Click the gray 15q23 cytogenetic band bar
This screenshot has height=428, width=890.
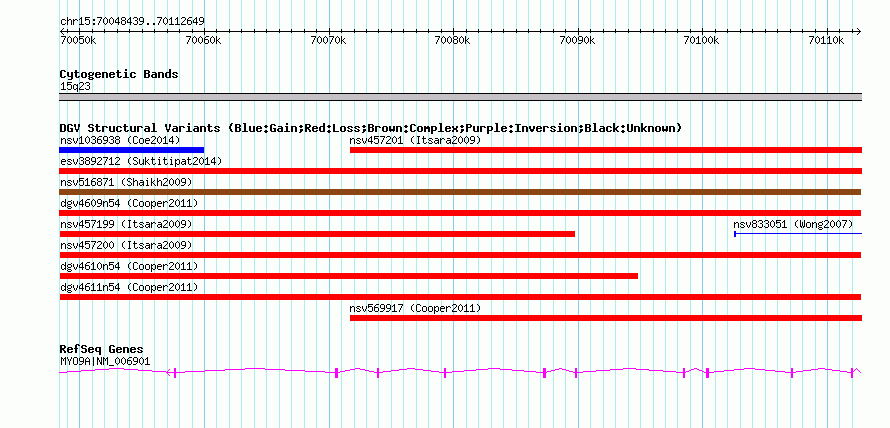460,96
